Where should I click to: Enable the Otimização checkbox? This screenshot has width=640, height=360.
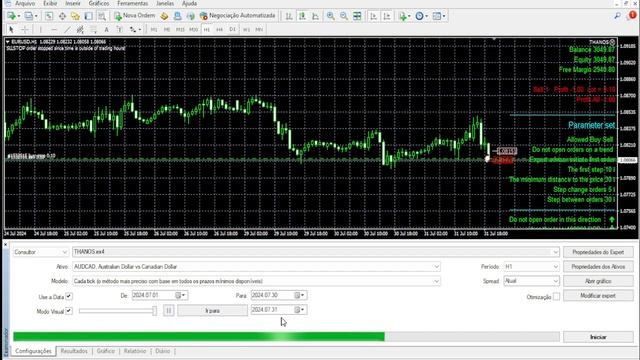pyautogui.click(x=556, y=297)
